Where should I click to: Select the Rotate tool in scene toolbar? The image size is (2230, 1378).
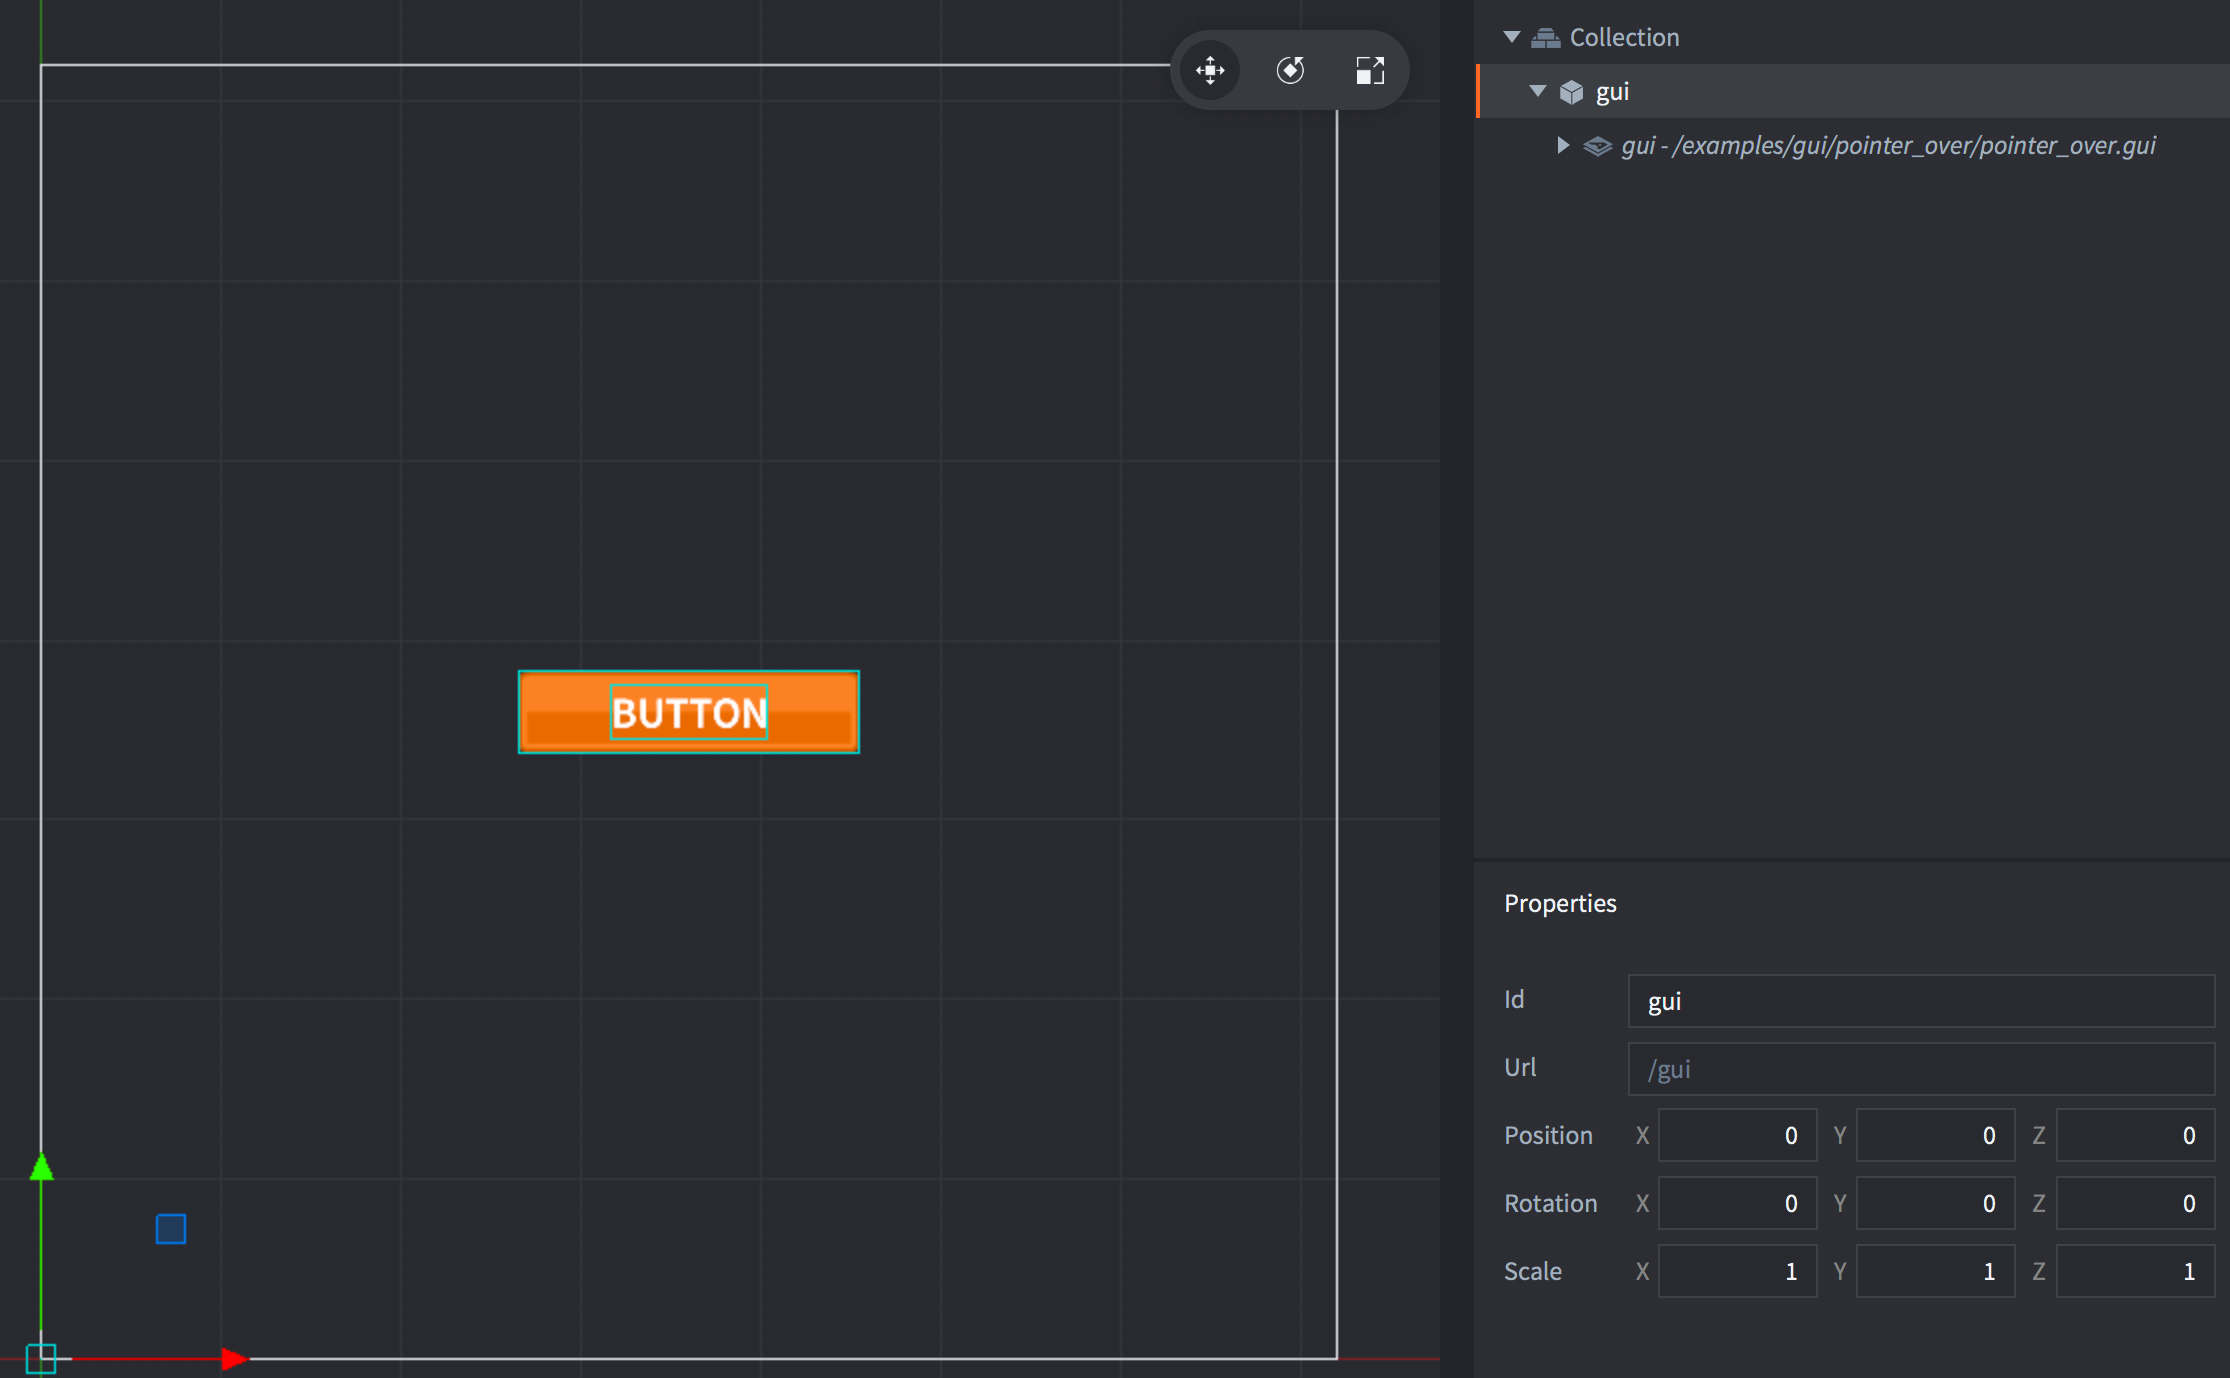click(x=1290, y=70)
